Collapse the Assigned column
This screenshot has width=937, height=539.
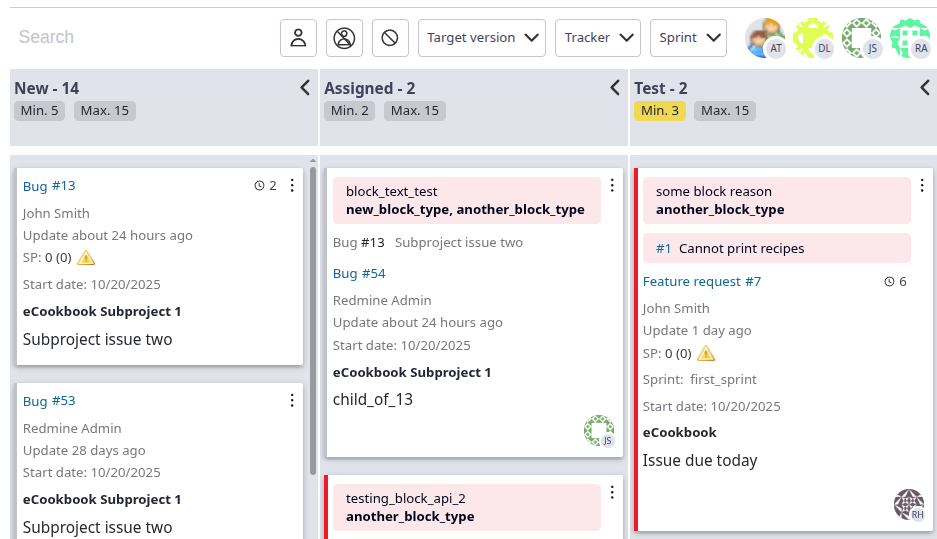click(x=615, y=88)
